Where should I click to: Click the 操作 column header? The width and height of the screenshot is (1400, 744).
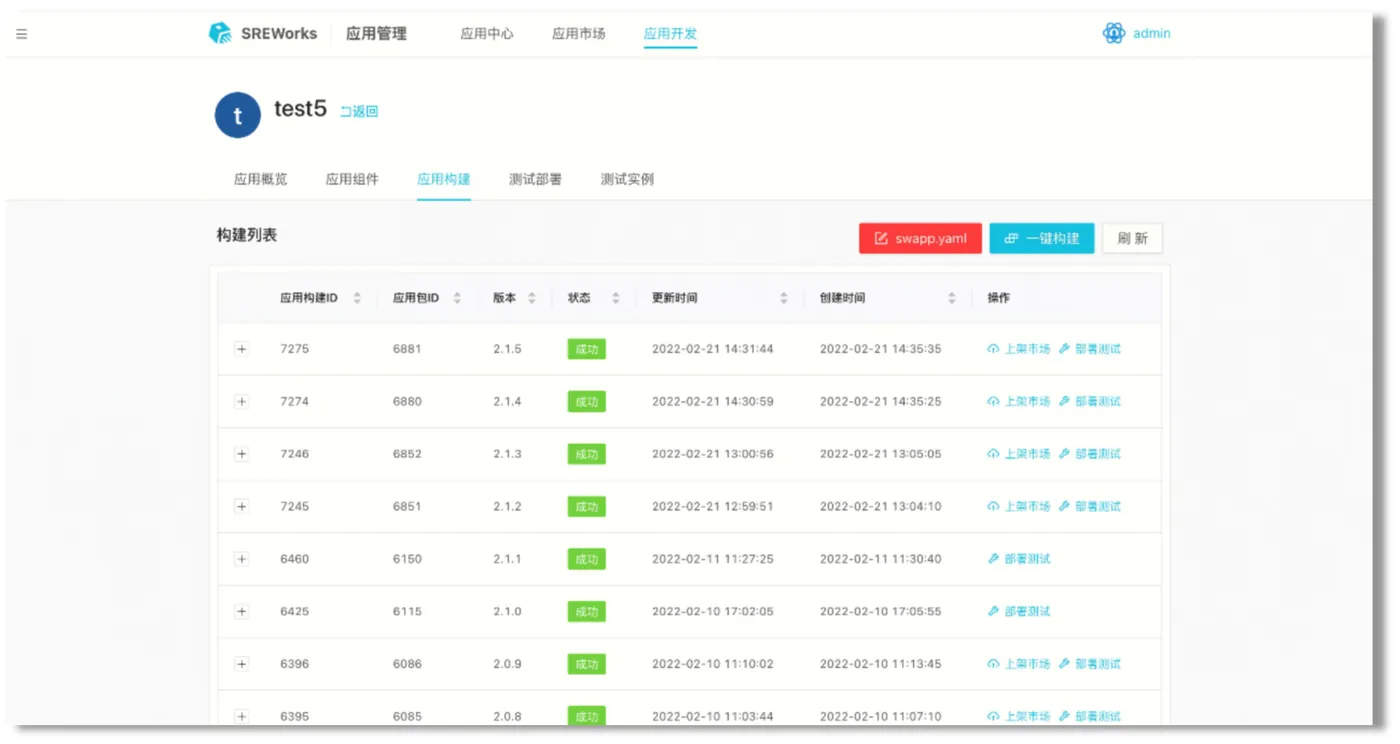(998, 298)
